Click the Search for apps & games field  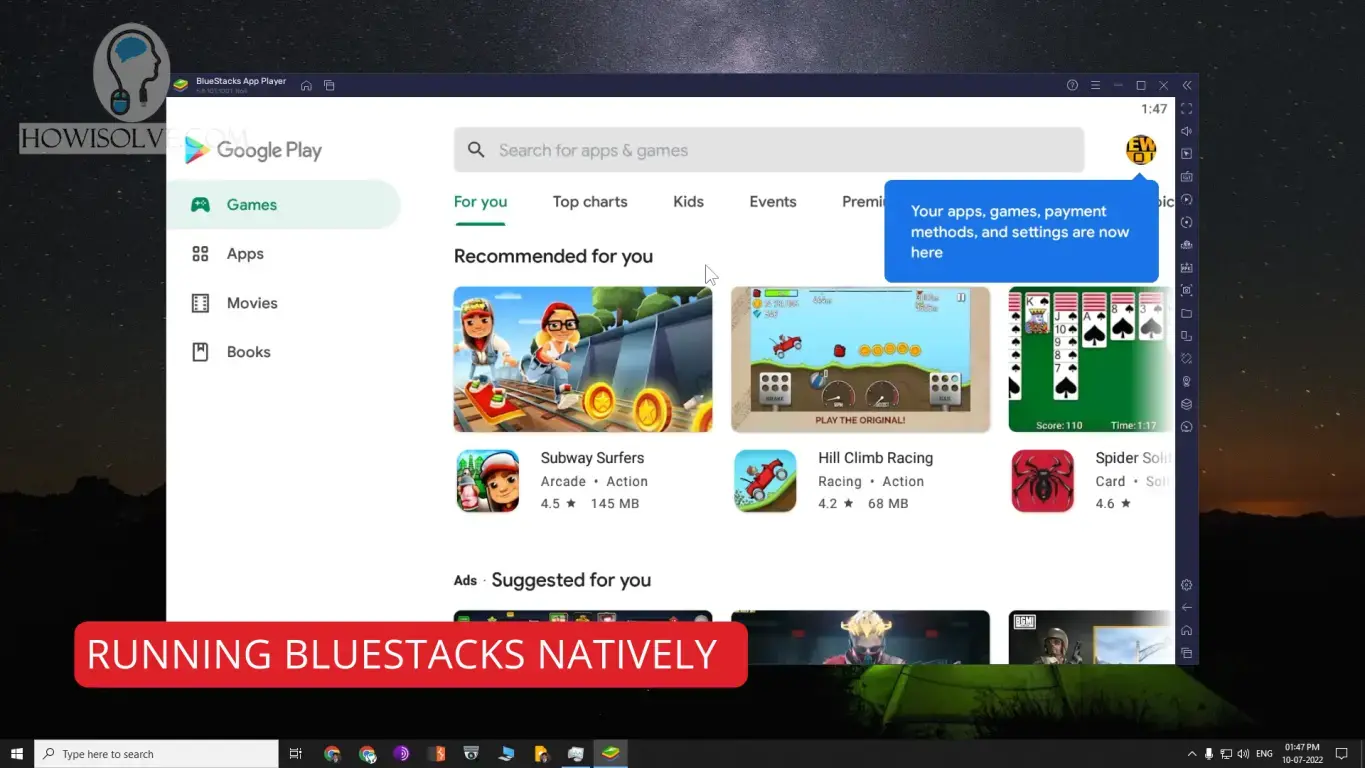[769, 150]
